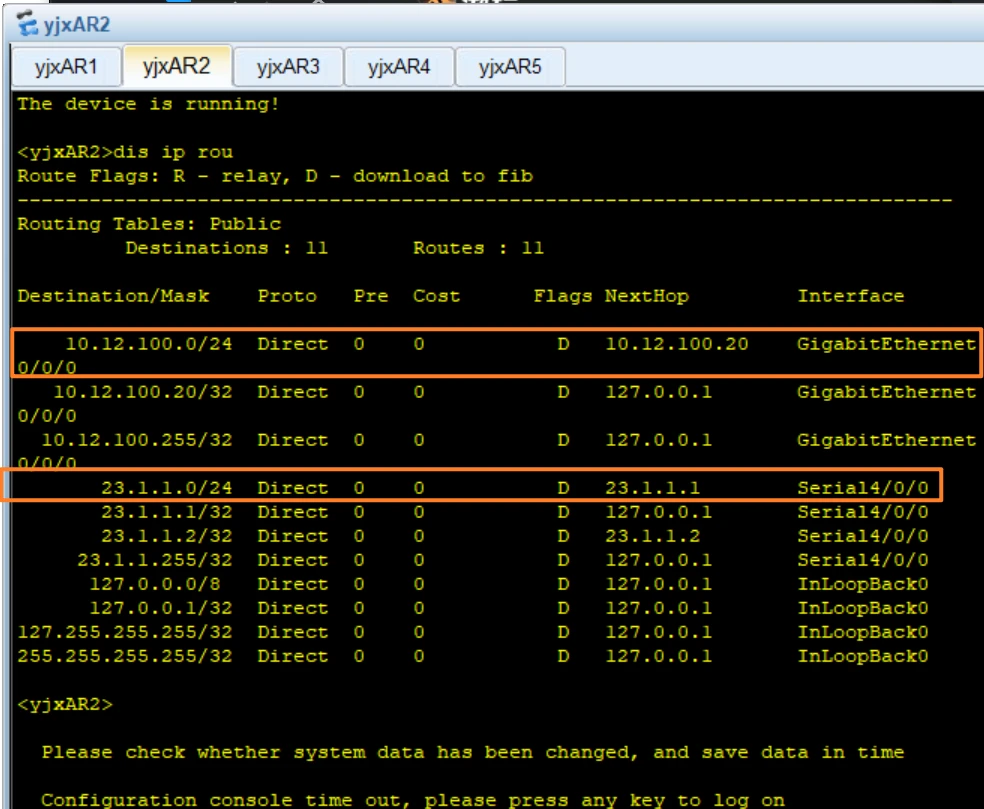This screenshot has height=809, width=984.
Task: Click the highlighted 23.1.1.0/24 route entry
Action: tap(166, 488)
